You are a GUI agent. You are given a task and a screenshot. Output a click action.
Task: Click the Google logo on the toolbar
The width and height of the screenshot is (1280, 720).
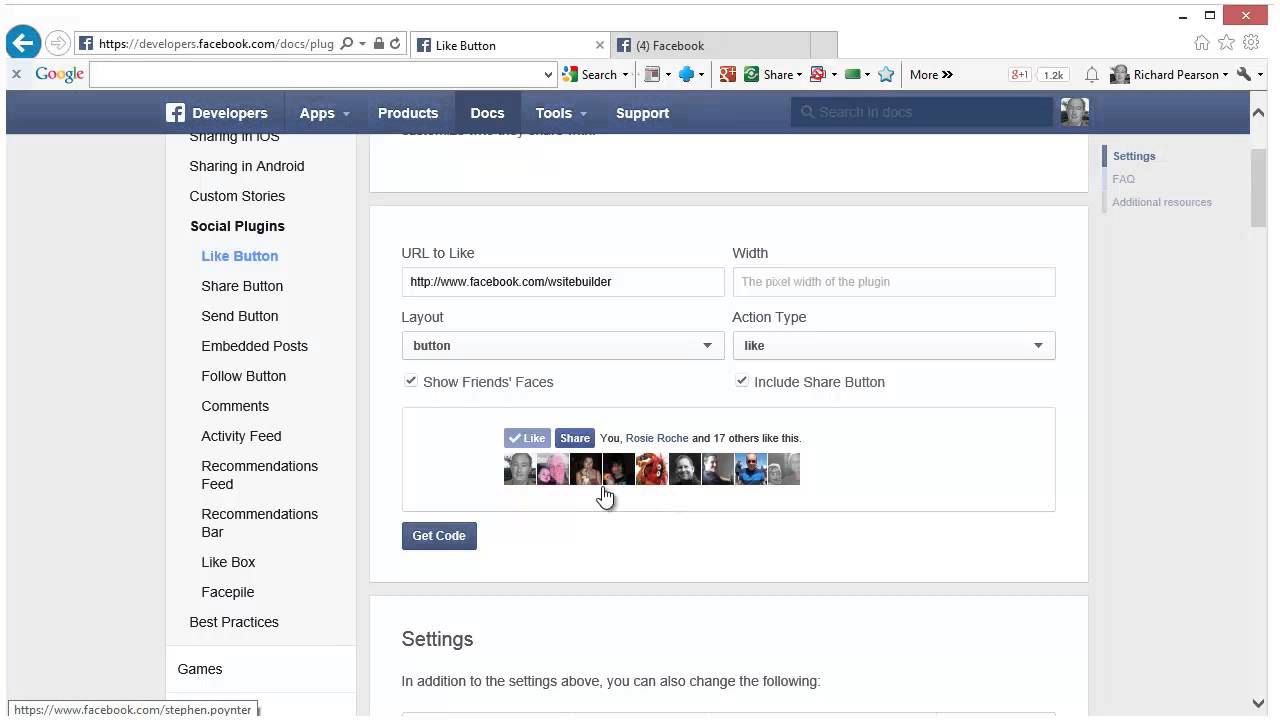(x=59, y=74)
